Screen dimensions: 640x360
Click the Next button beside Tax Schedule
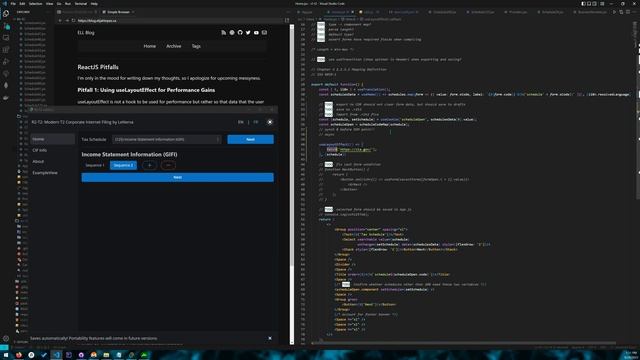251,140
